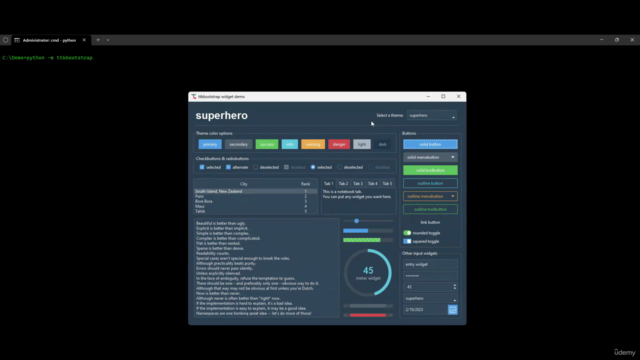Select 'South Island, New Zealand' row
The width and height of the screenshot is (640, 360).
[x=256, y=191]
